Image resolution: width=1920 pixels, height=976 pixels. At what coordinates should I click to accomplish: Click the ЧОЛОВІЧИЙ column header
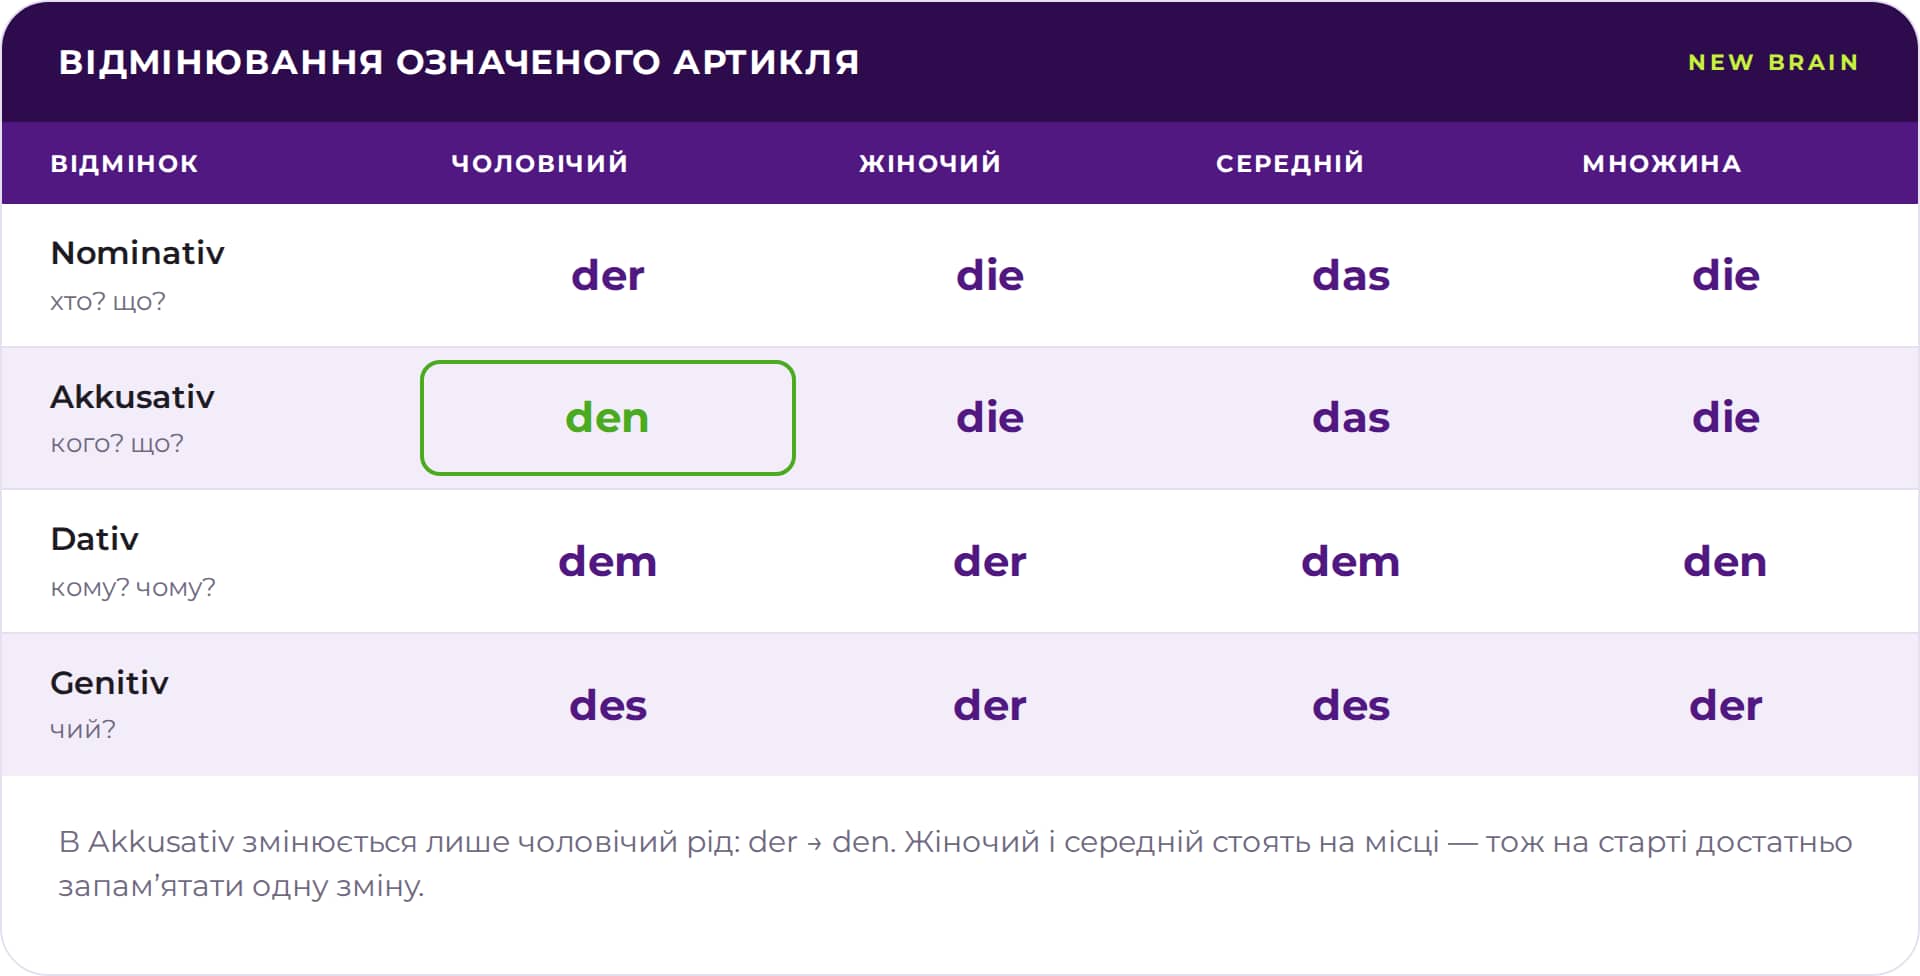point(540,163)
